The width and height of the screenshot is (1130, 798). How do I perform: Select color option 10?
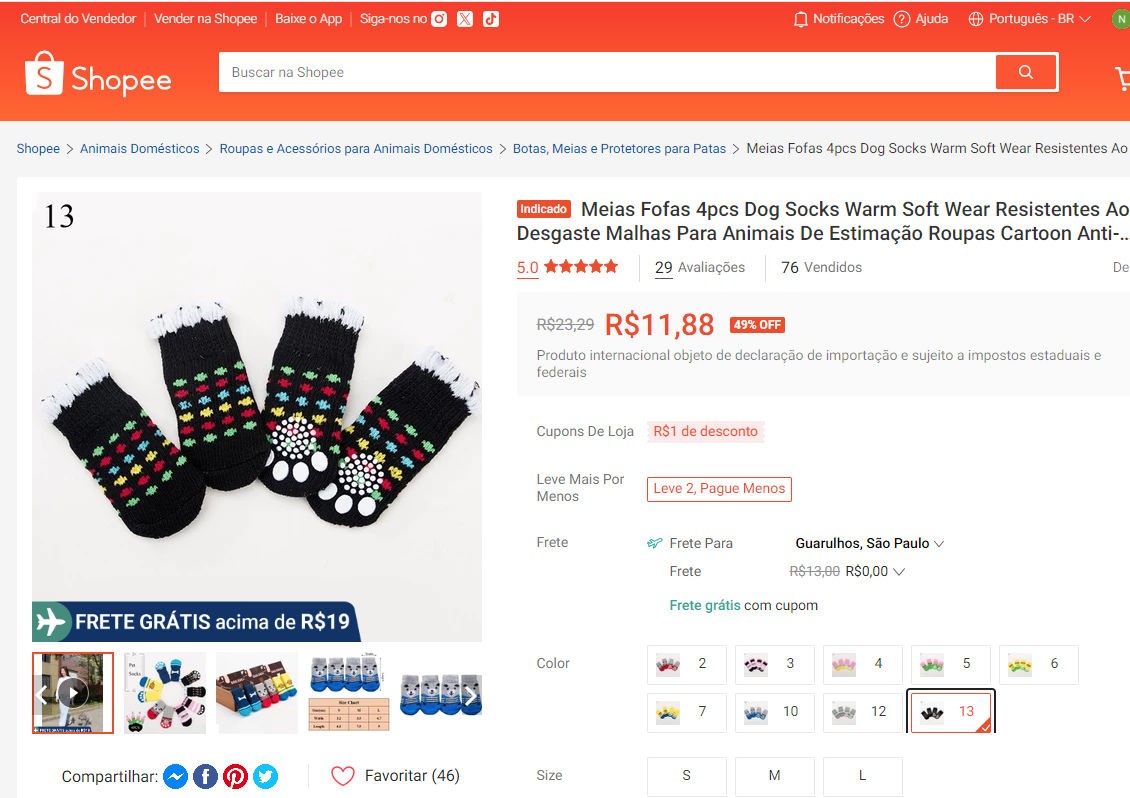[774, 712]
